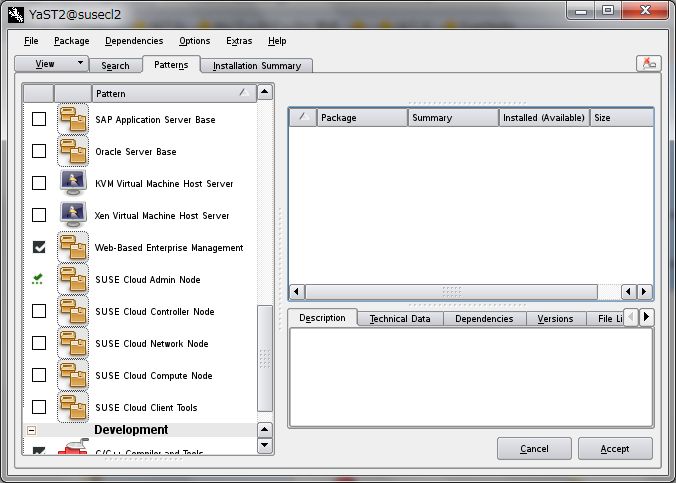Sort packages by Summary column
Image resolution: width=676 pixels, height=483 pixels.
point(454,117)
